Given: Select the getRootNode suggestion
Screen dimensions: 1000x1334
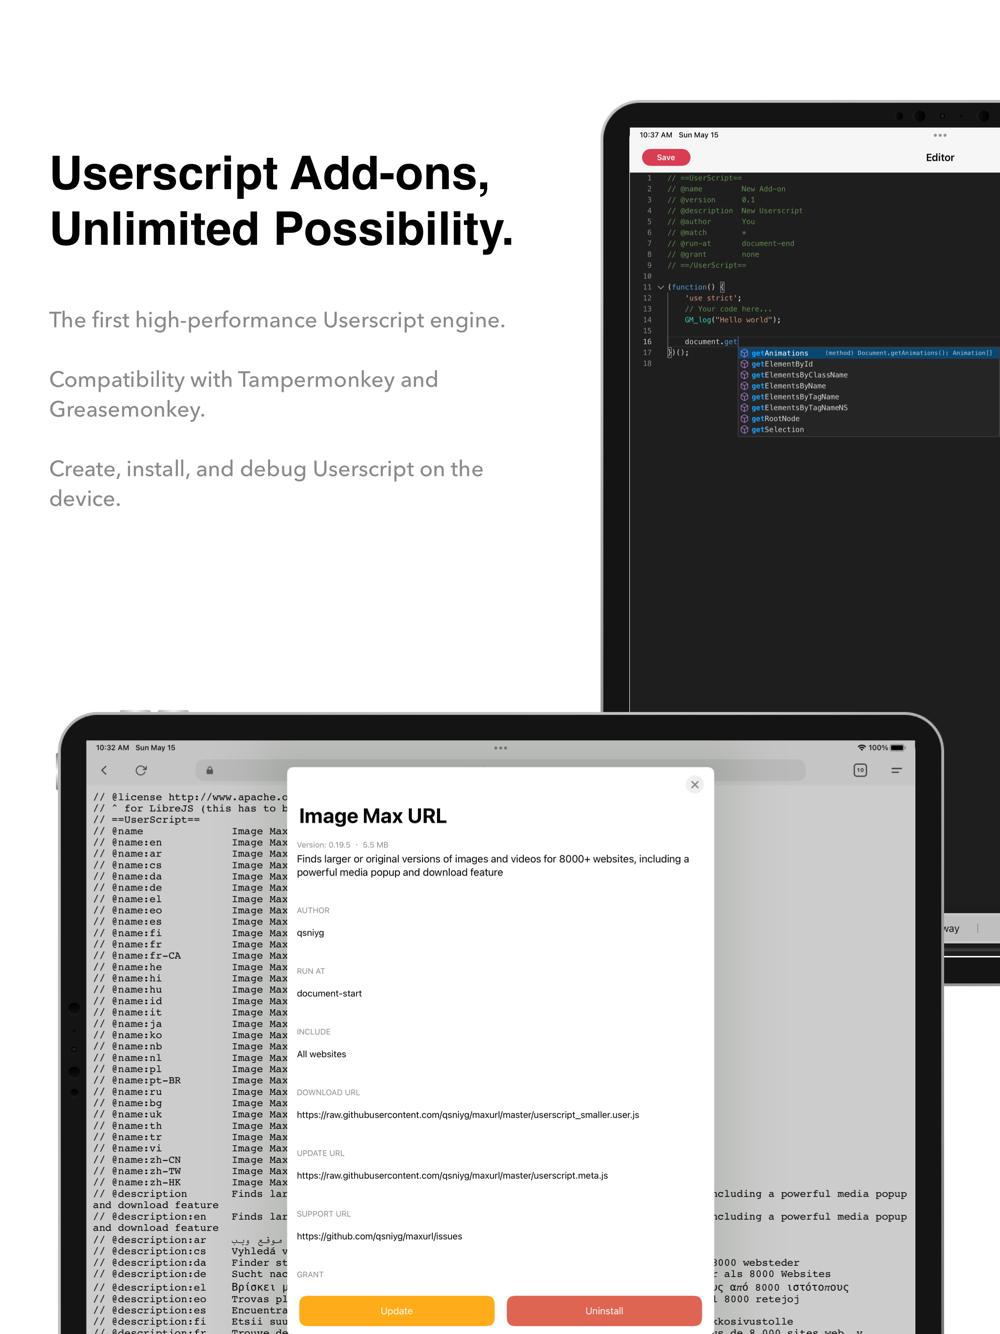Looking at the screenshot, I should click(775, 419).
